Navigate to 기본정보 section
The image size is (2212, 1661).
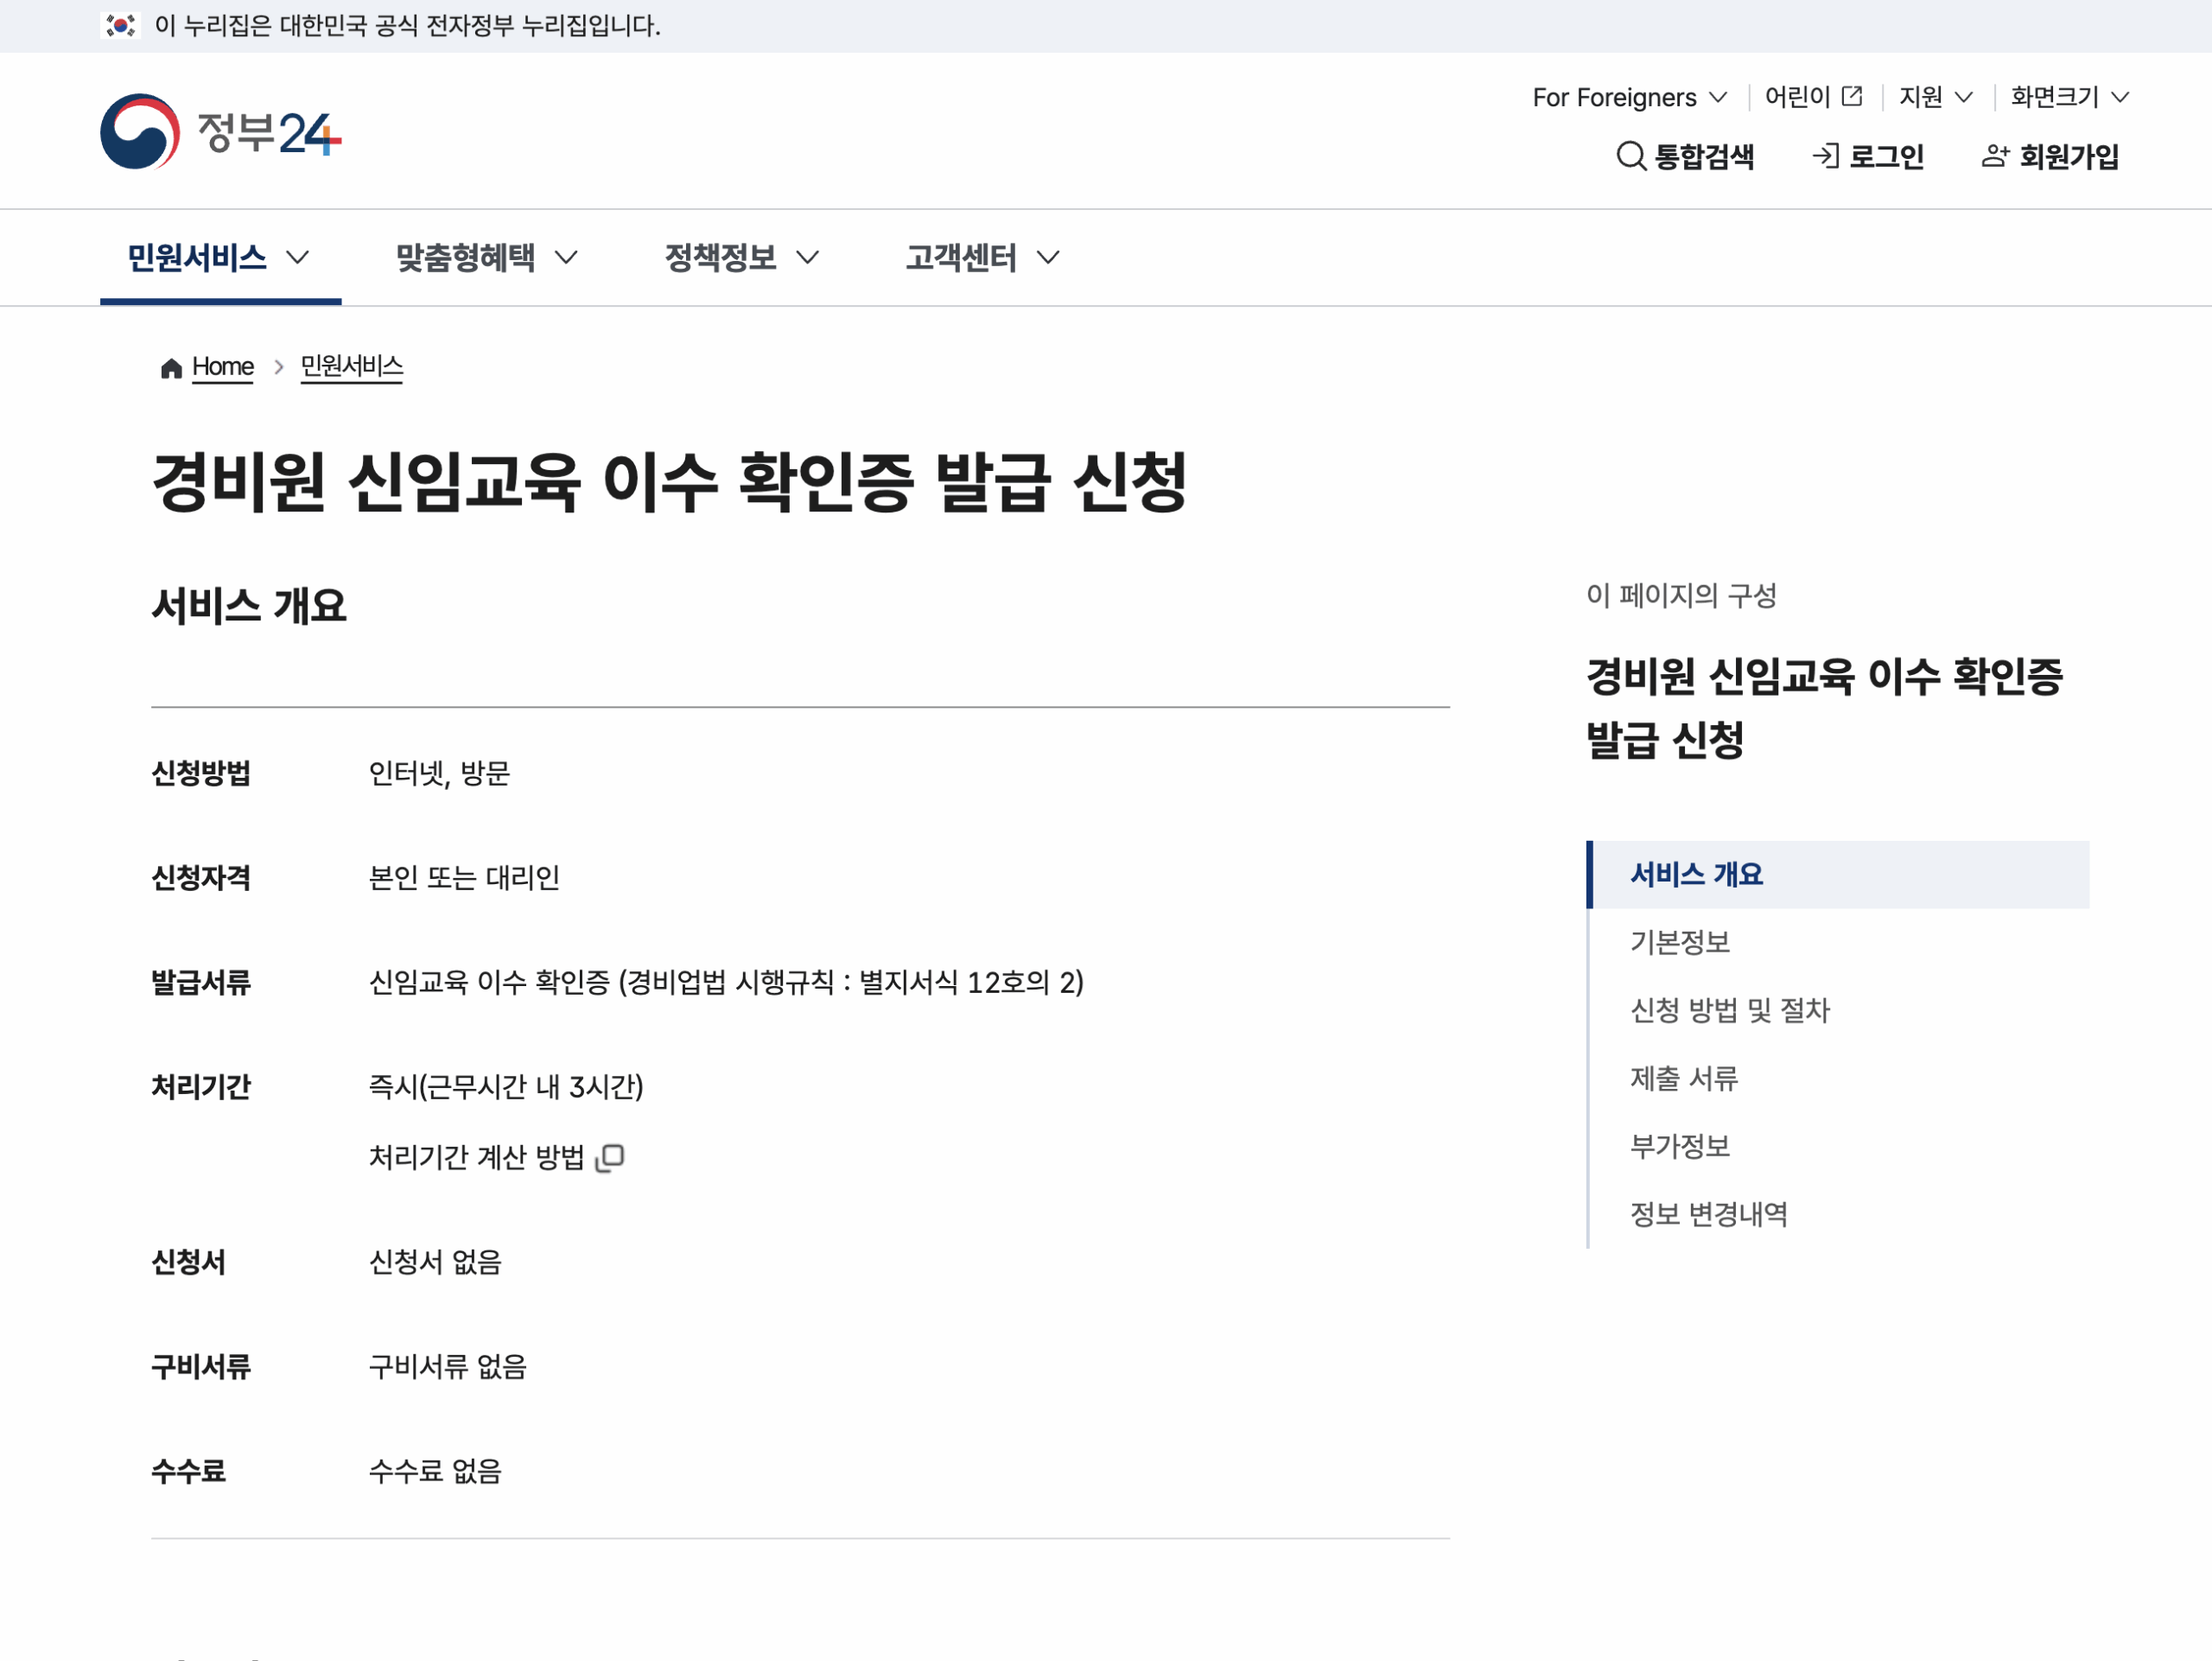pos(1681,942)
